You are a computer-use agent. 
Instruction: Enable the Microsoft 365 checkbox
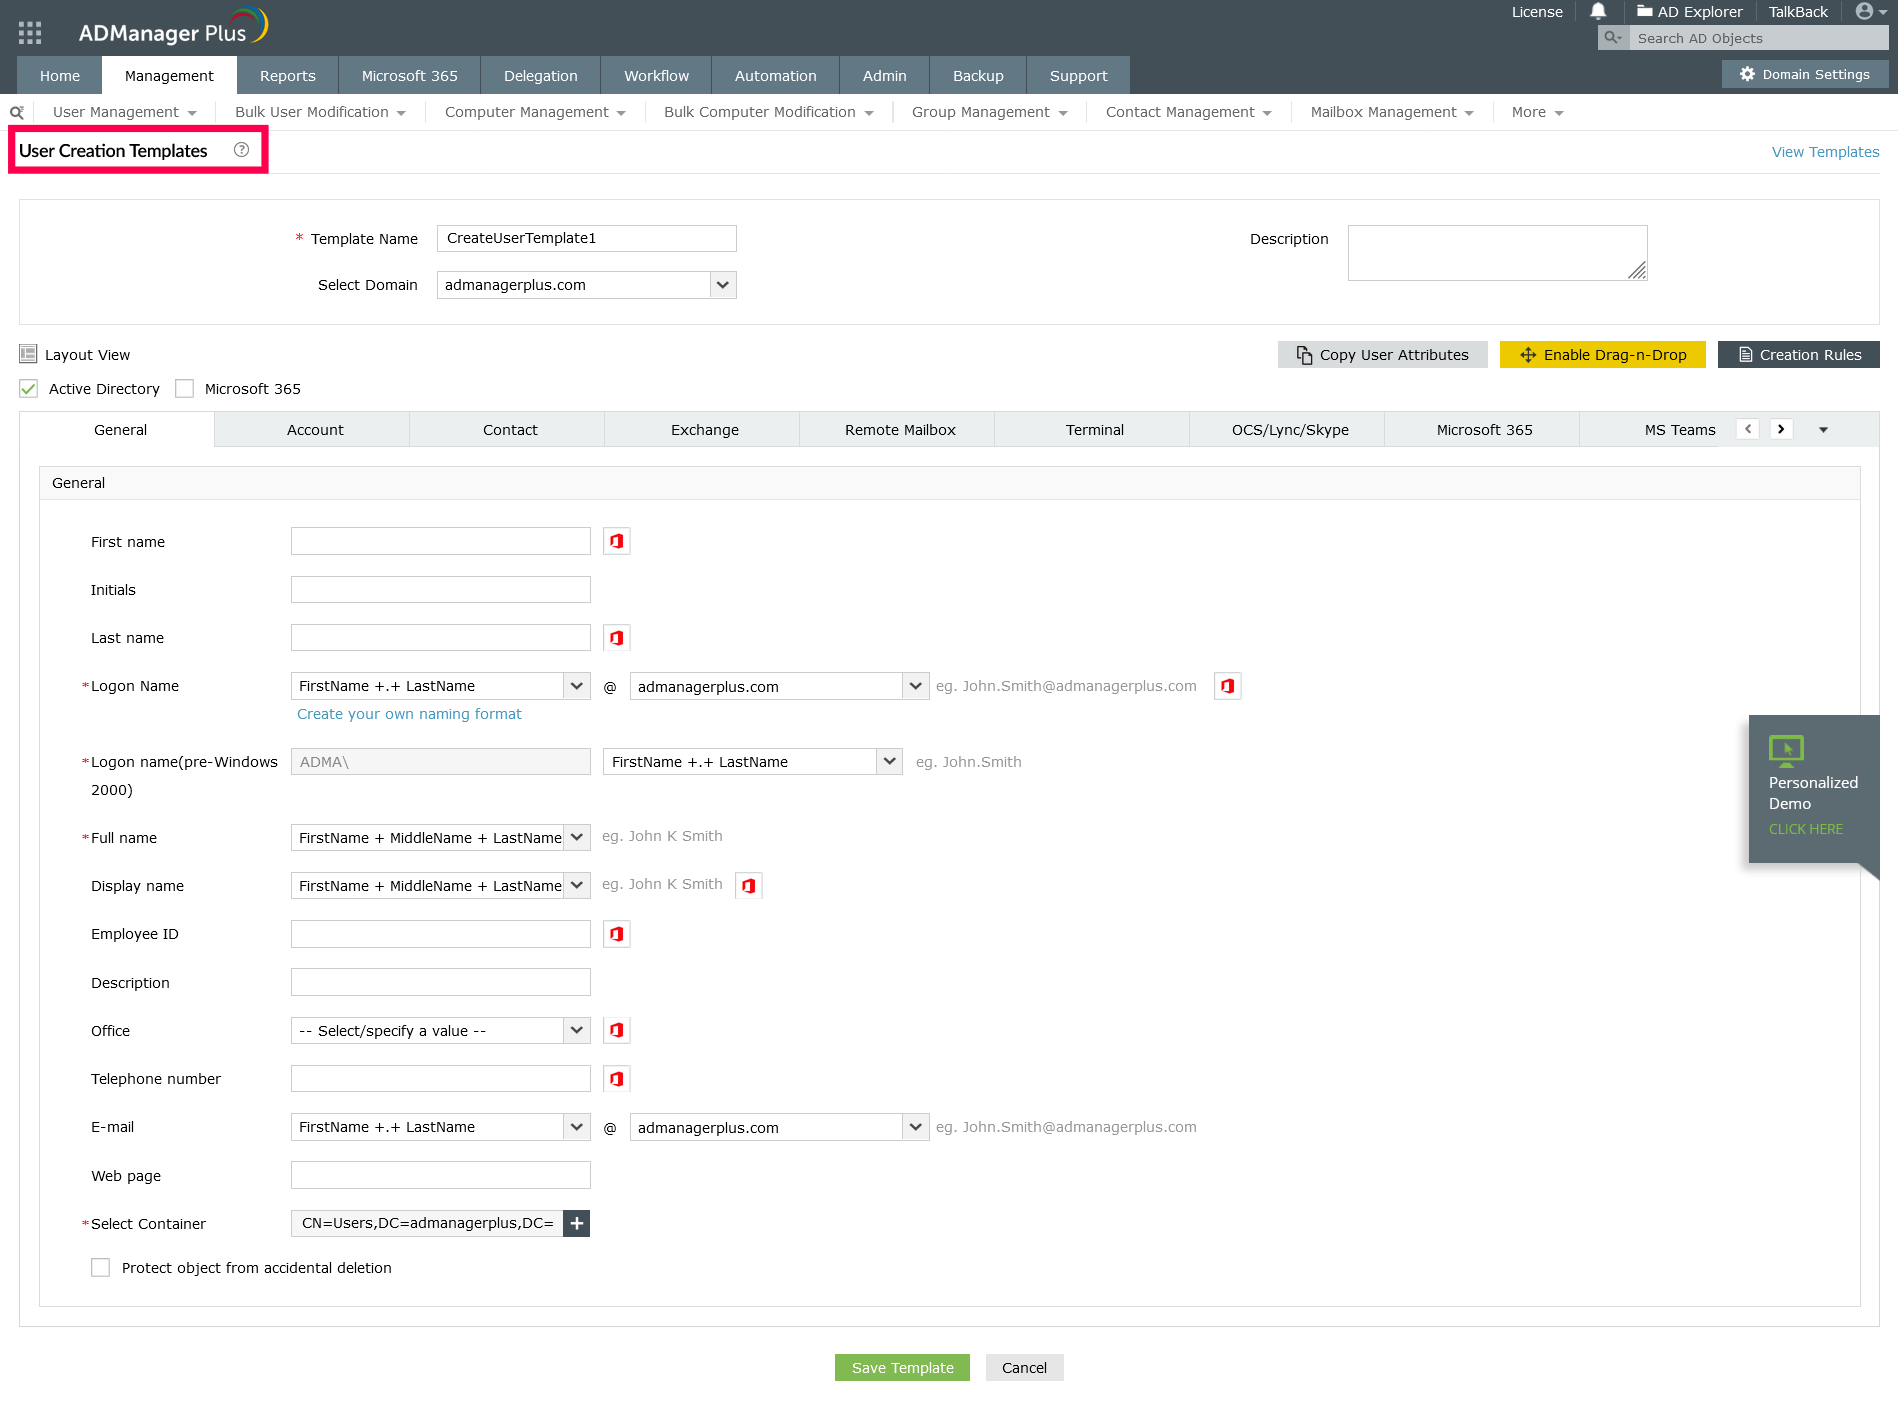(184, 388)
